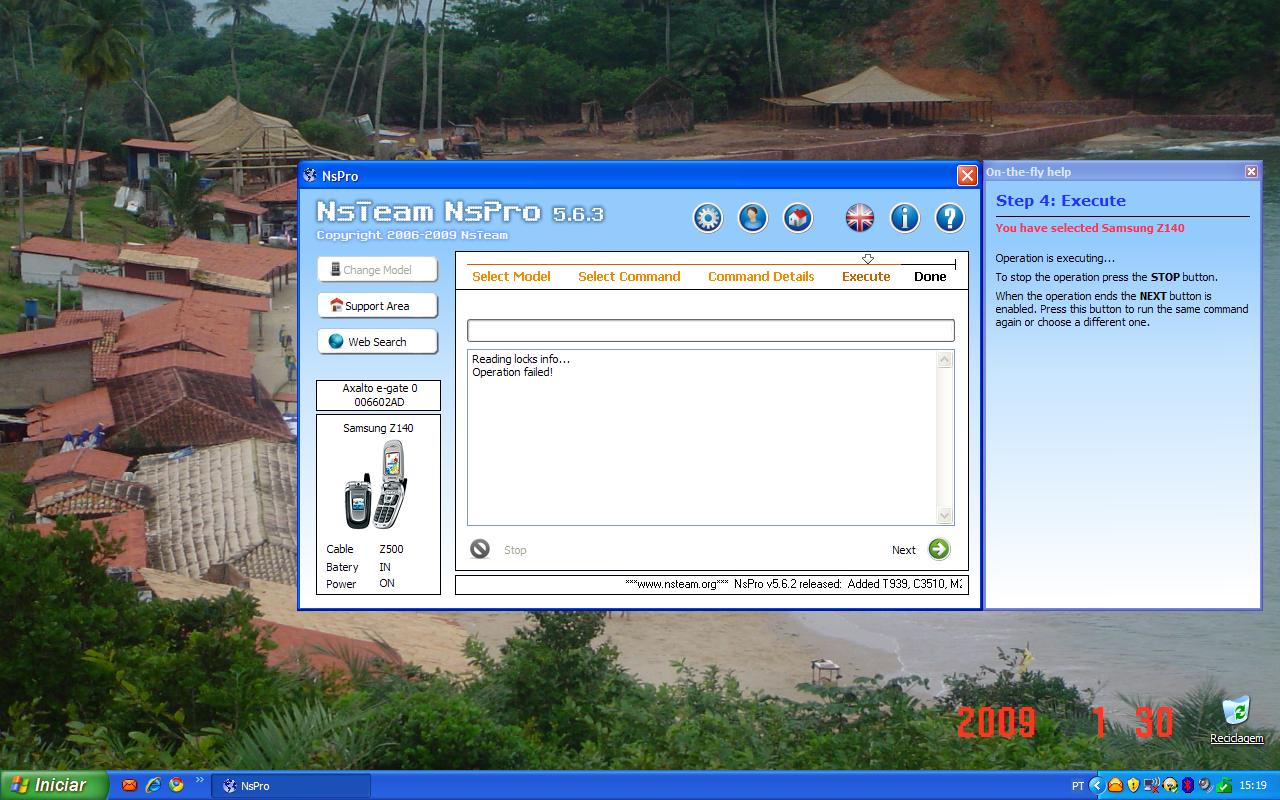
Task: Click the green check flag tray icon
Action: click(x=1224, y=786)
